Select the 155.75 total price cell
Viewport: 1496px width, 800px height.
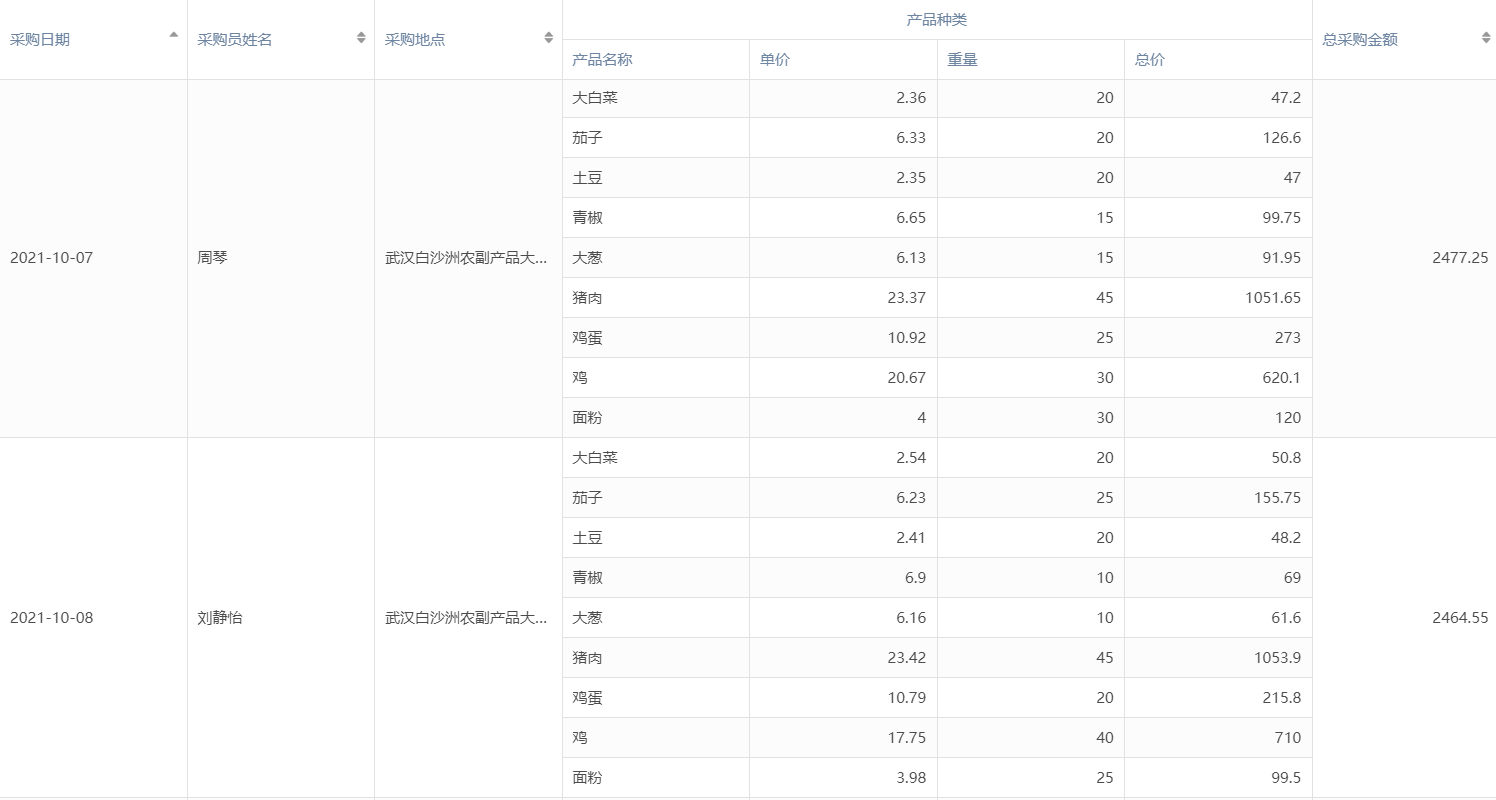tap(1271, 498)
